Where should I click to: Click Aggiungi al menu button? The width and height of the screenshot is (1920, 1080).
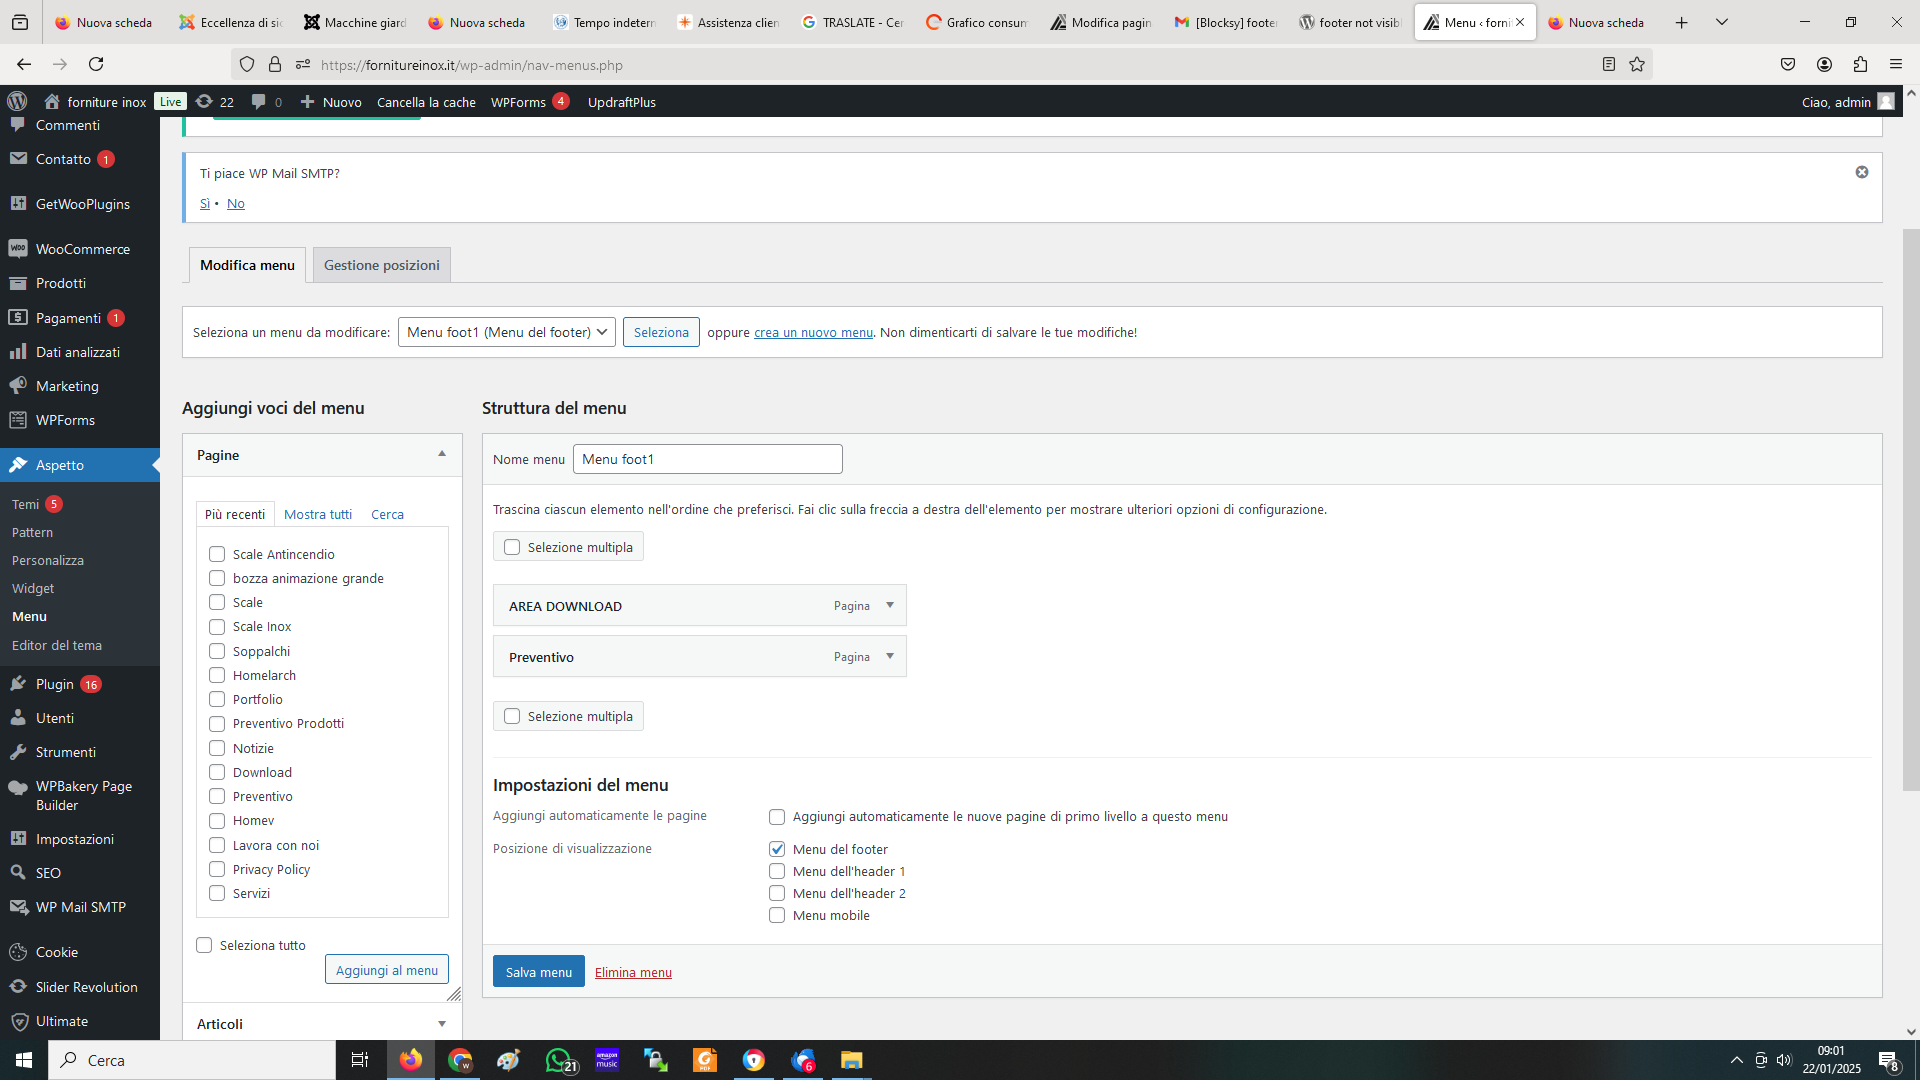(x=387, y=970)
